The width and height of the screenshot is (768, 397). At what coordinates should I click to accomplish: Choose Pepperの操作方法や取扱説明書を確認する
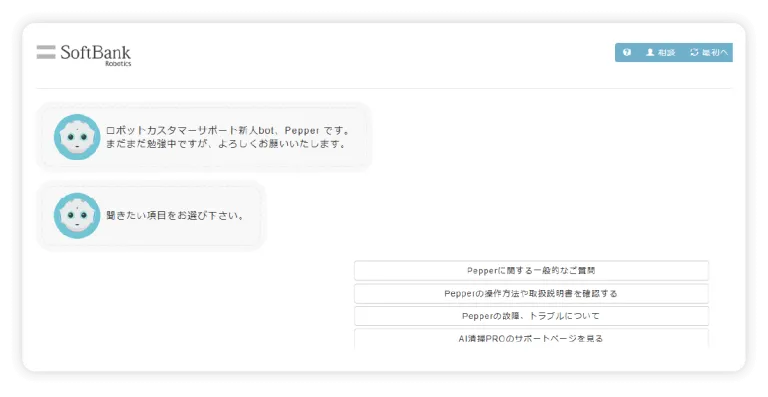coord(531,294)
